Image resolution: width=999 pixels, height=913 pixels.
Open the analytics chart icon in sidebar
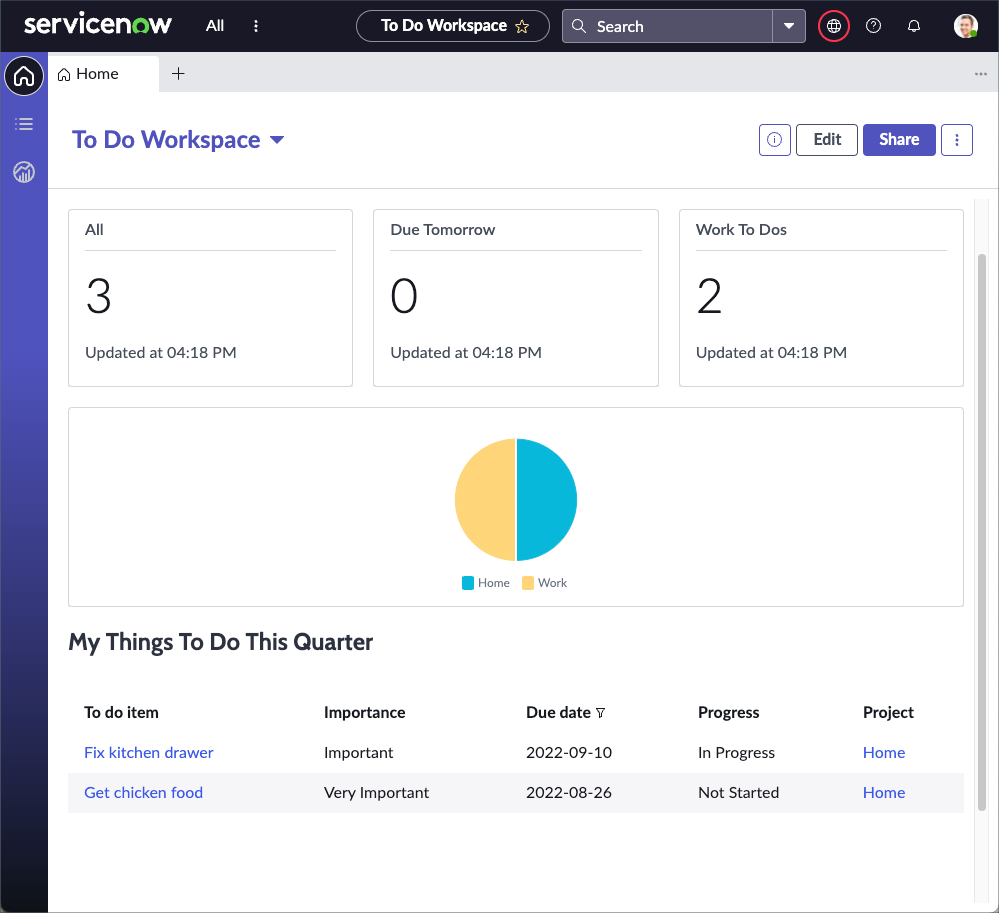click(x=24, y=172)
